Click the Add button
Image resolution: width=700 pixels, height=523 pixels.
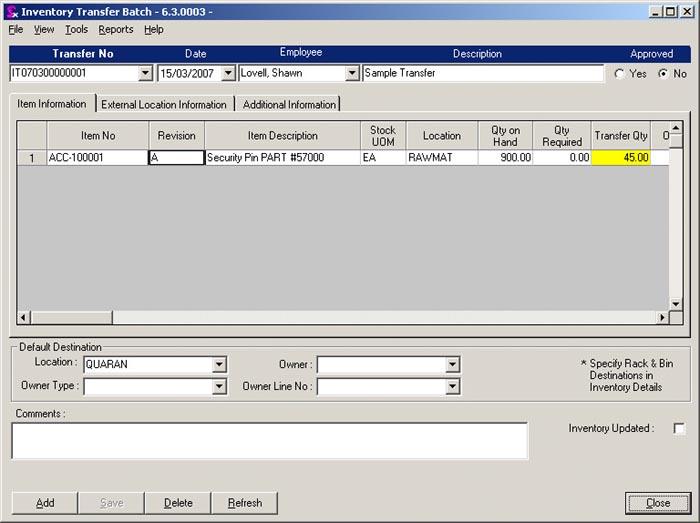45,503
